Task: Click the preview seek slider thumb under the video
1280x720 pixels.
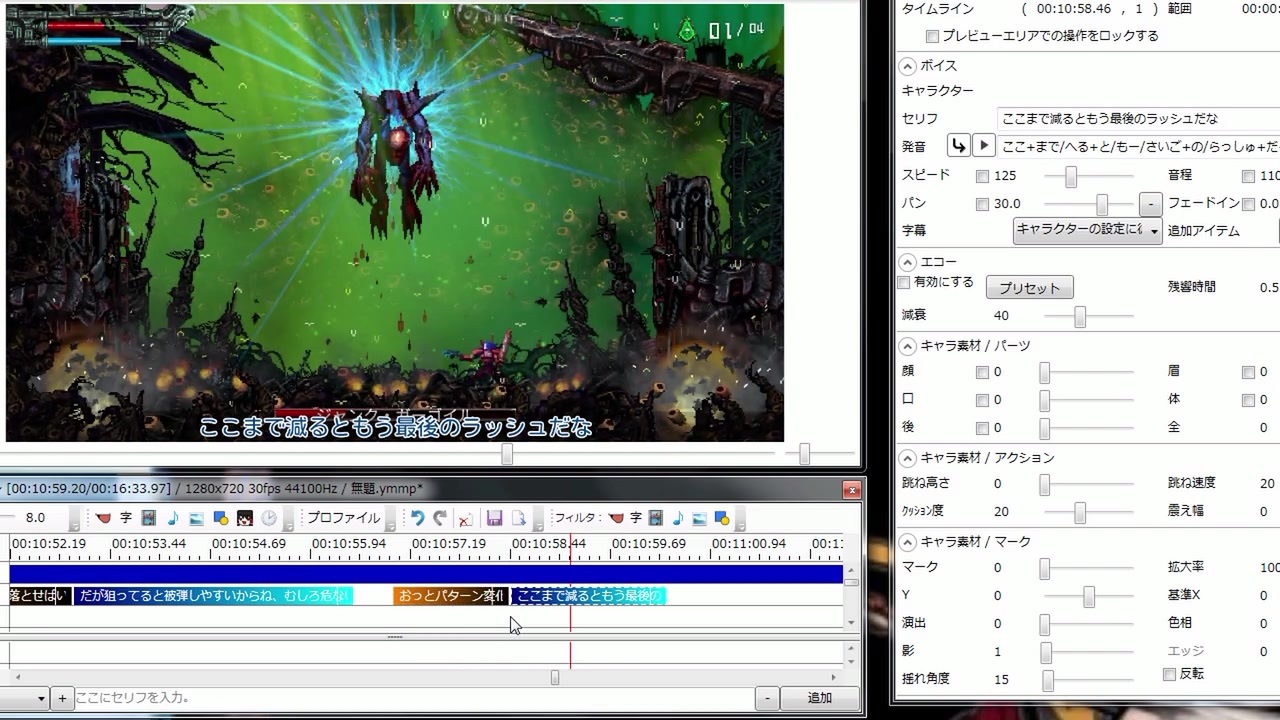Action: pos(507,454)
